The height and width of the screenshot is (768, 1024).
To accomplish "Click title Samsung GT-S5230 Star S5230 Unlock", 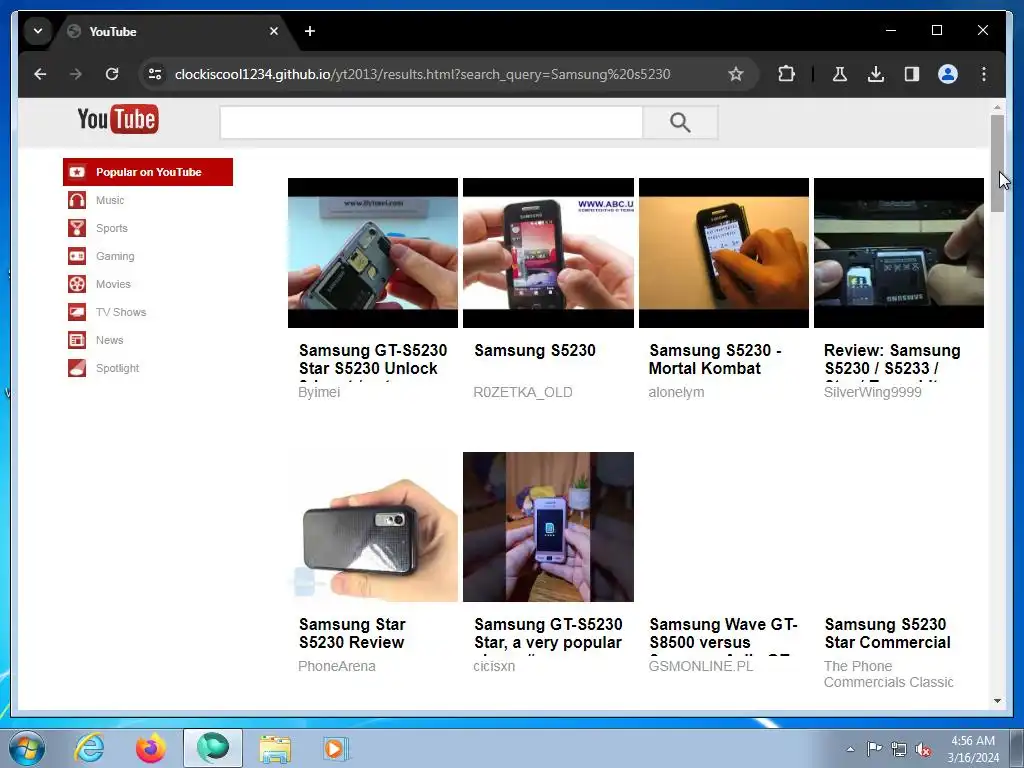I will (x=373, y=360).
